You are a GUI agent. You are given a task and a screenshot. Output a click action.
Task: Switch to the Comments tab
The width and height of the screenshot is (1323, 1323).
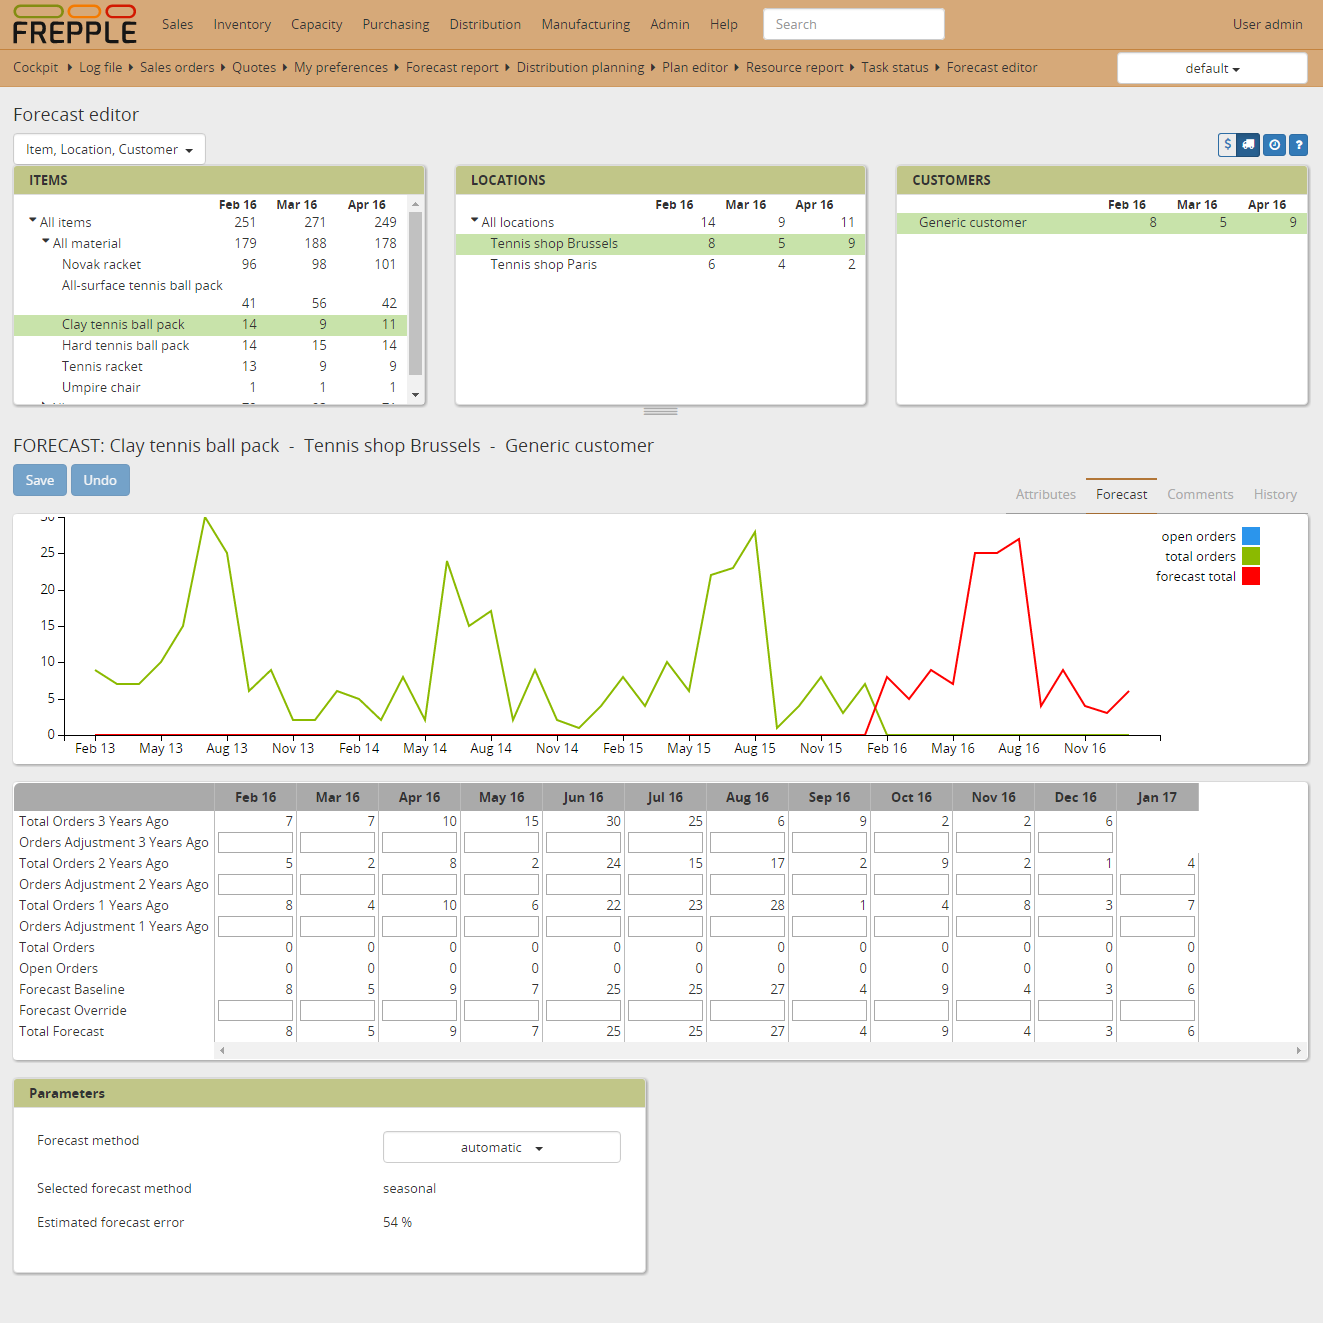[1200, 494]
